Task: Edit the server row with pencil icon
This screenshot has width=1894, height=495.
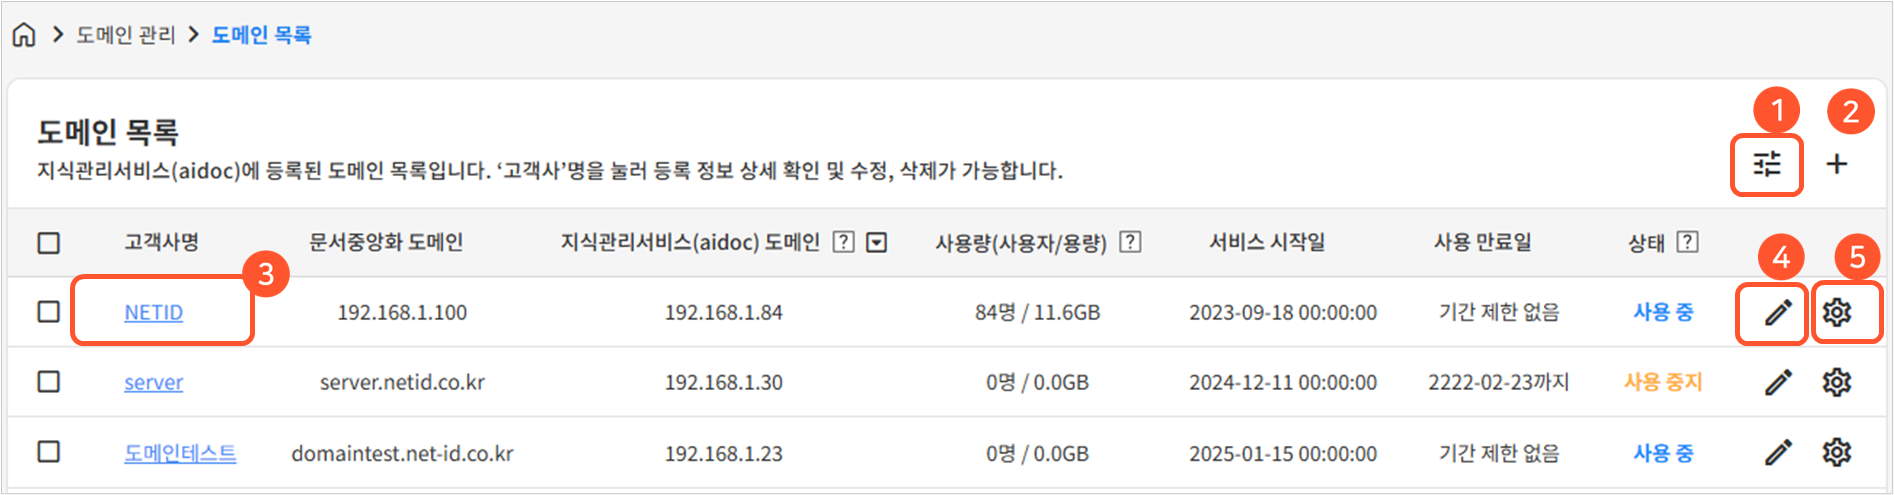Action: (1778, 382)
